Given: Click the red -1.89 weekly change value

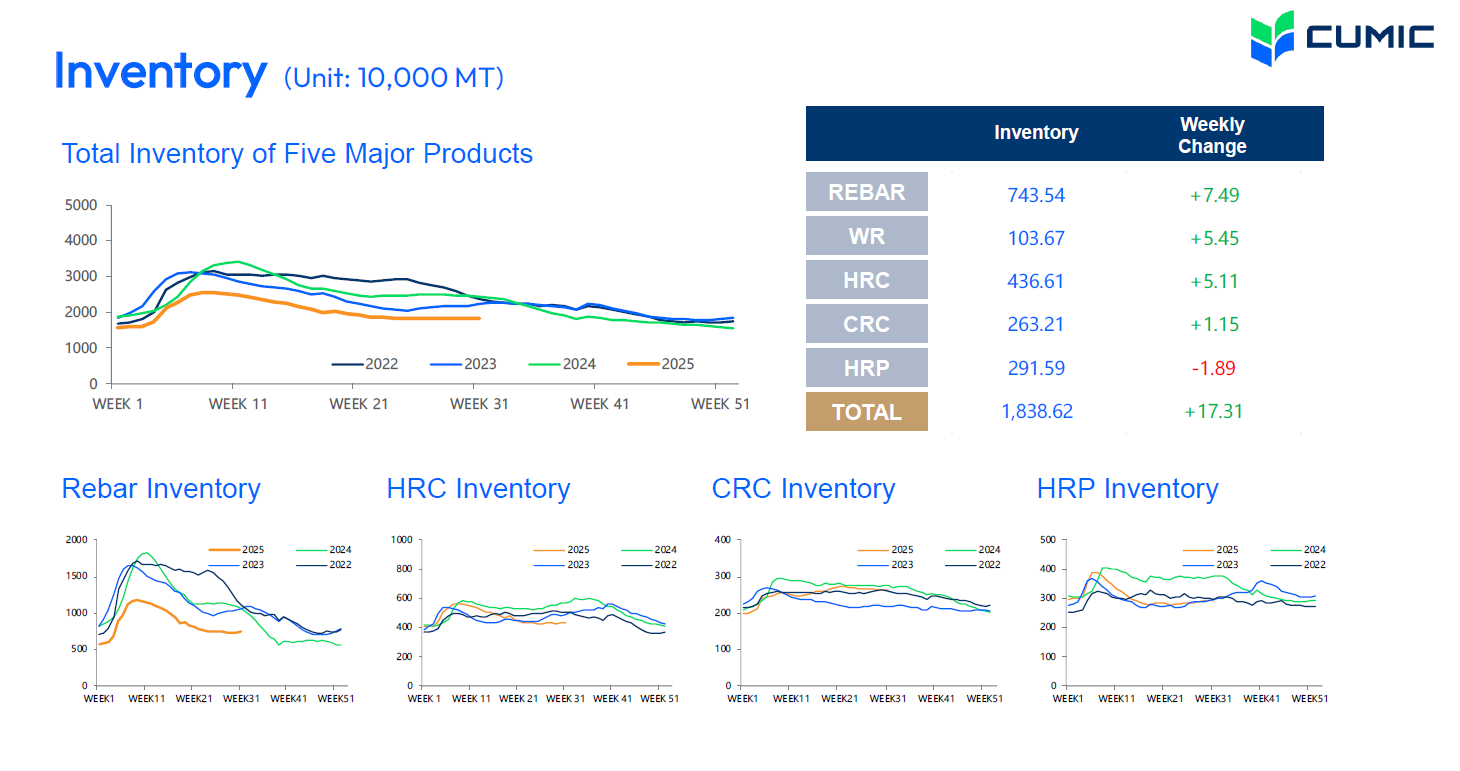Looking at the screenshot, I should 1213,368.
